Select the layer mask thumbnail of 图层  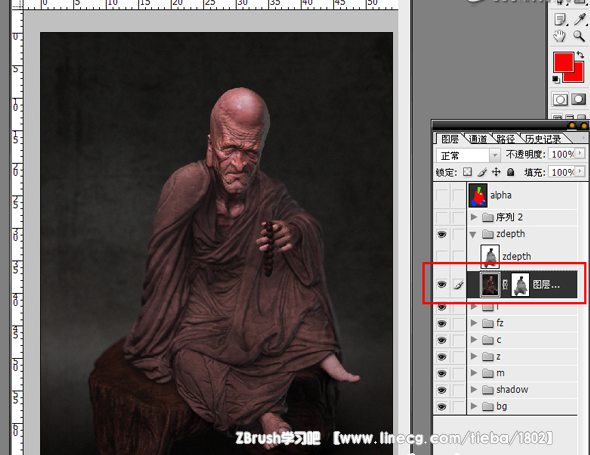520,285
